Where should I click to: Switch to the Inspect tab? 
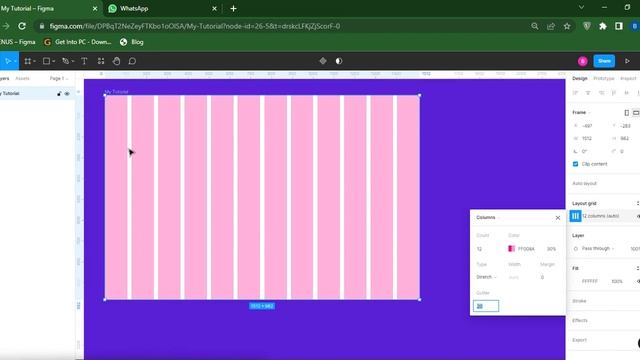[x=628, y=78]
